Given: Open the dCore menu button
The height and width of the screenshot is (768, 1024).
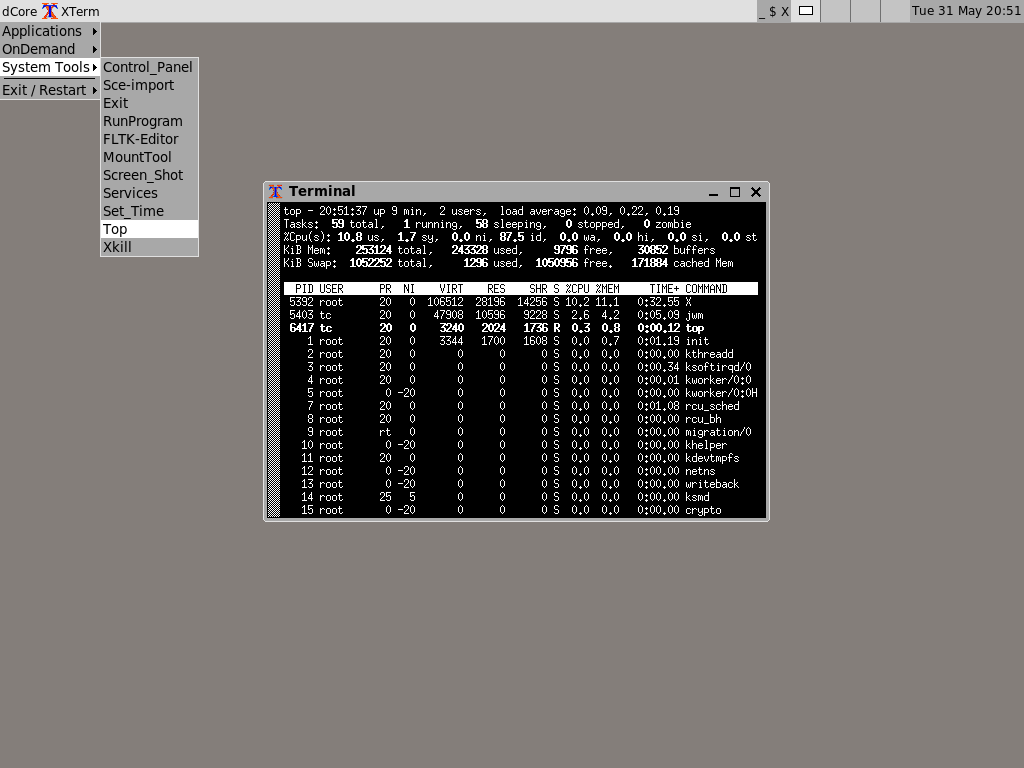Looking at the screenshot, I should pyautogui.click(x=19, y=11).
